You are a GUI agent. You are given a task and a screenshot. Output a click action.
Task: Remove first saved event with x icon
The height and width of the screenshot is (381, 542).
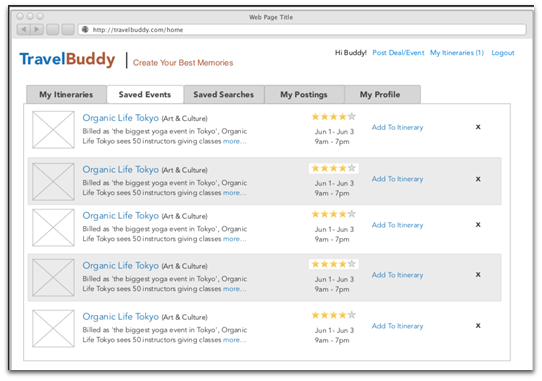[478, 127]
